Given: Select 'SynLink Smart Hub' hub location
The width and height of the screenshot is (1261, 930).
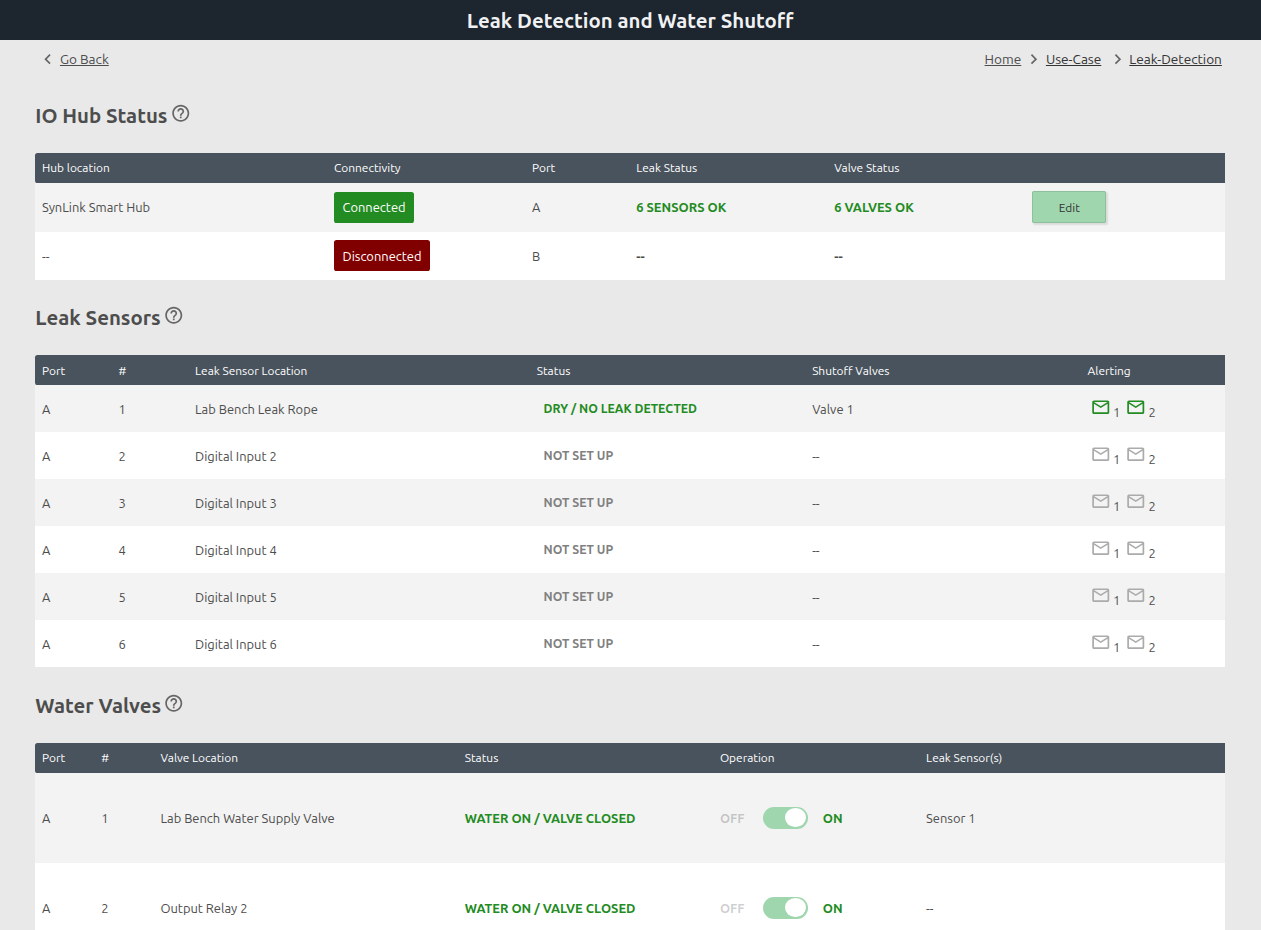Looking at the screenshot, I should tap(96, 208).
